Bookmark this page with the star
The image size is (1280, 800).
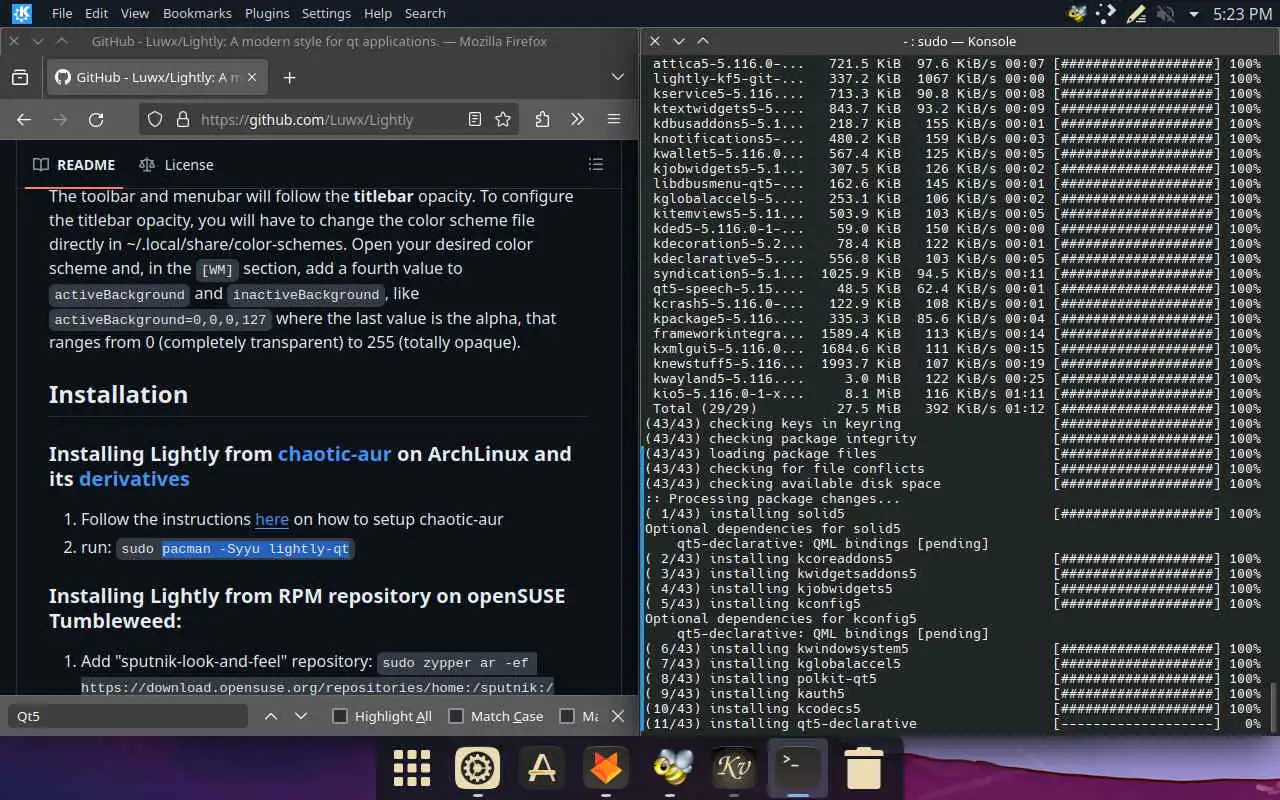pyautogui.click(x=503, y=119)
